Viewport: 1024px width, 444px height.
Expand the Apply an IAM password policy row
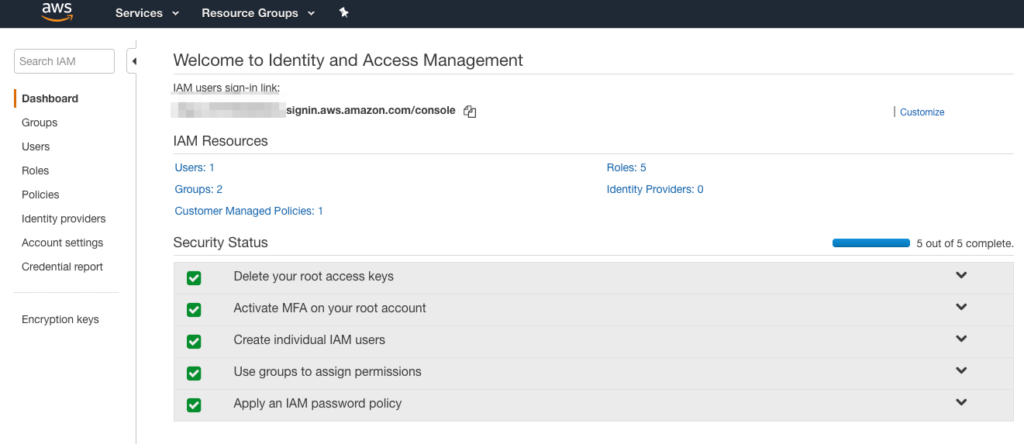click(961, 402)
